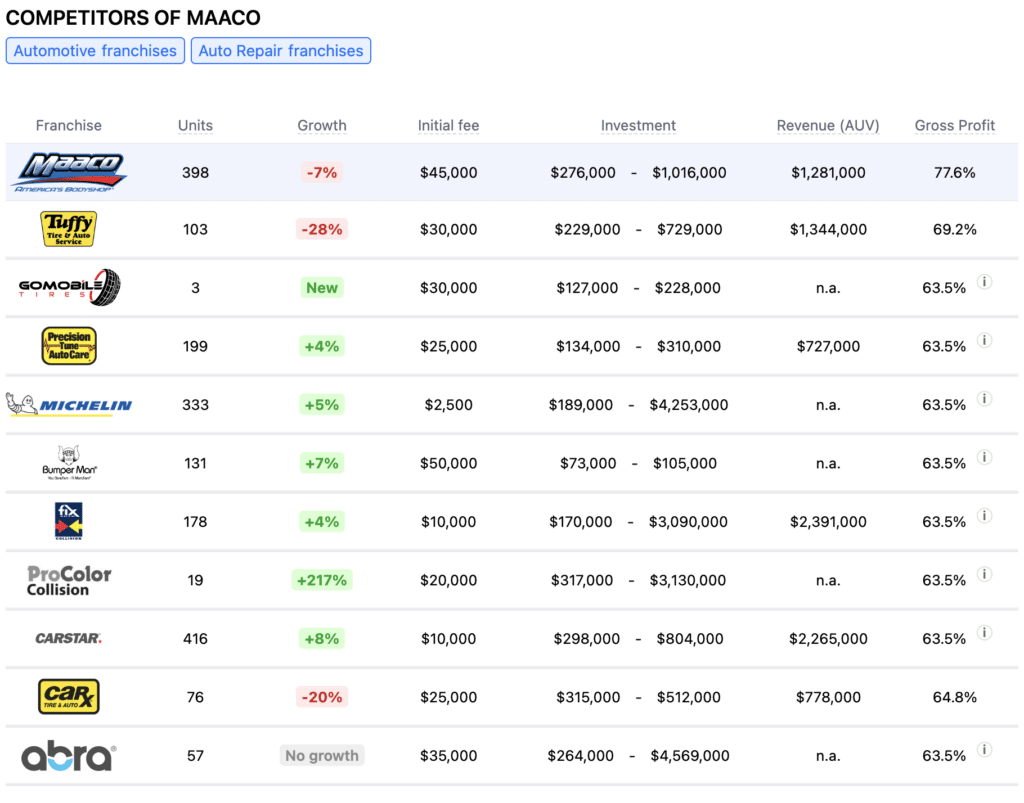The height and width of the screenshot is (803, 1024).
Task: Click info icon in Bumper Man row
Action: [x=984, y=457]
